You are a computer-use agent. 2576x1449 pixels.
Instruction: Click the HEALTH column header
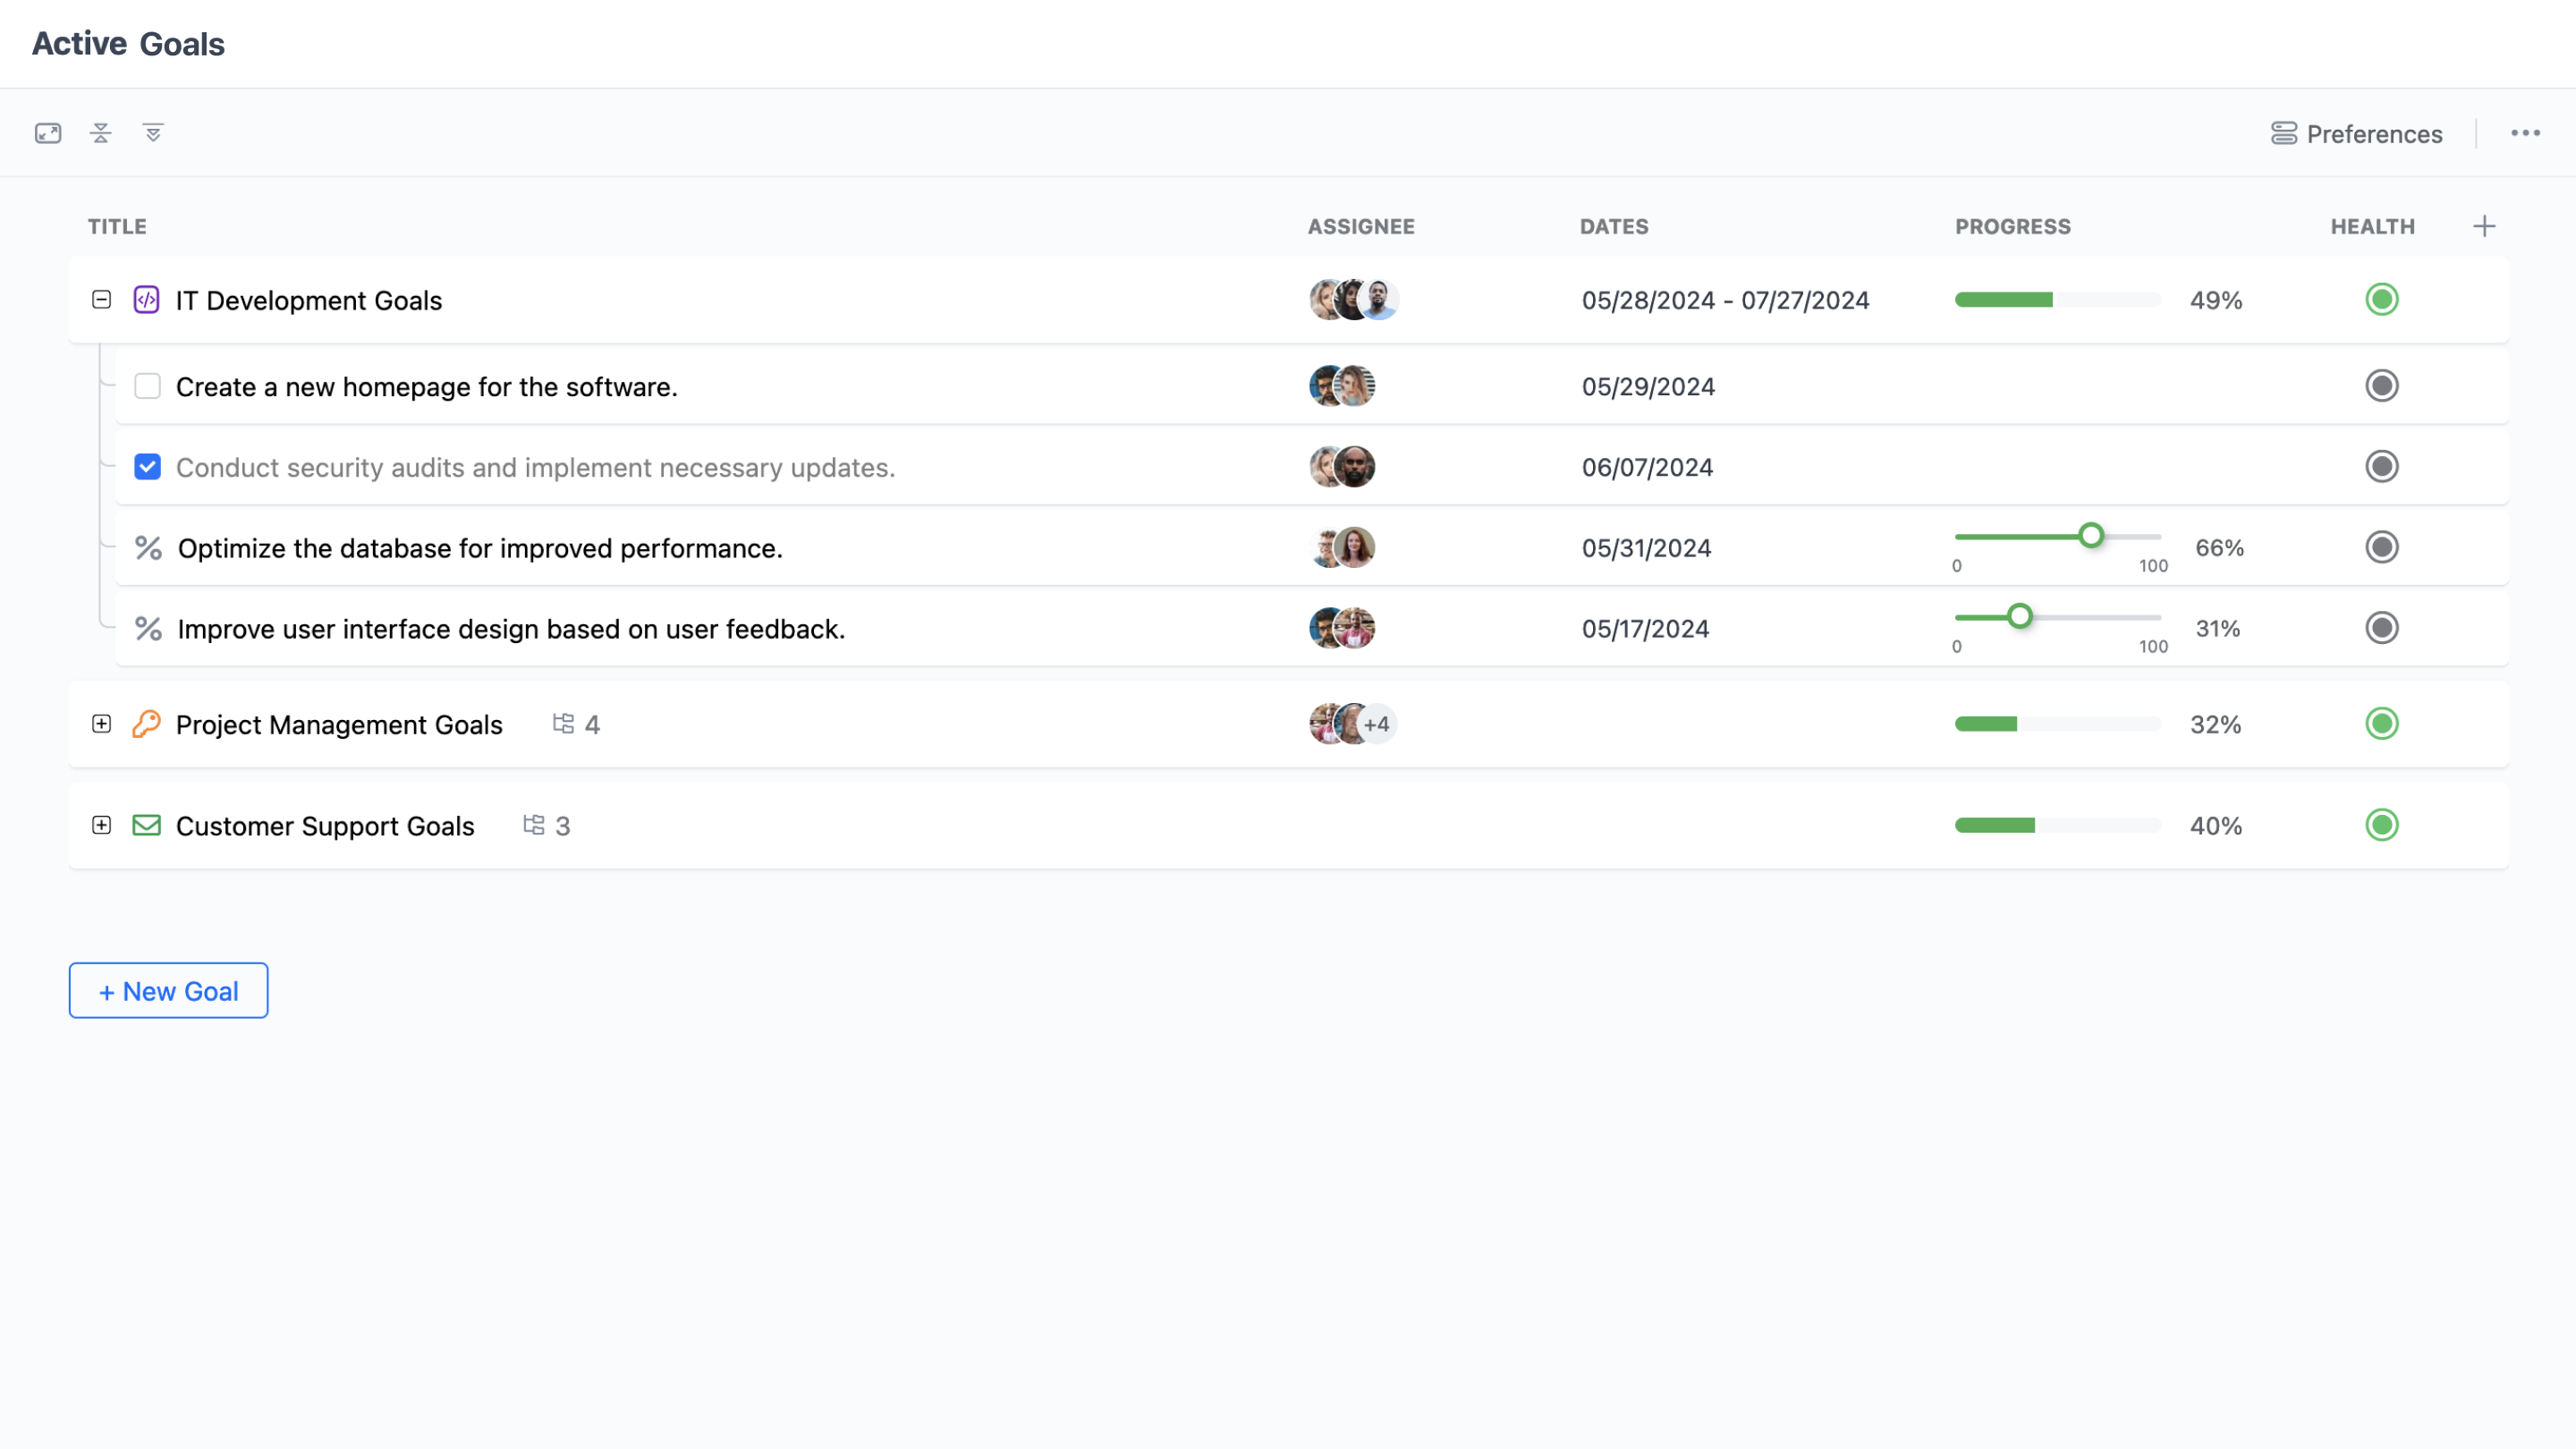pyautogui.click(x=2372, y=226)
